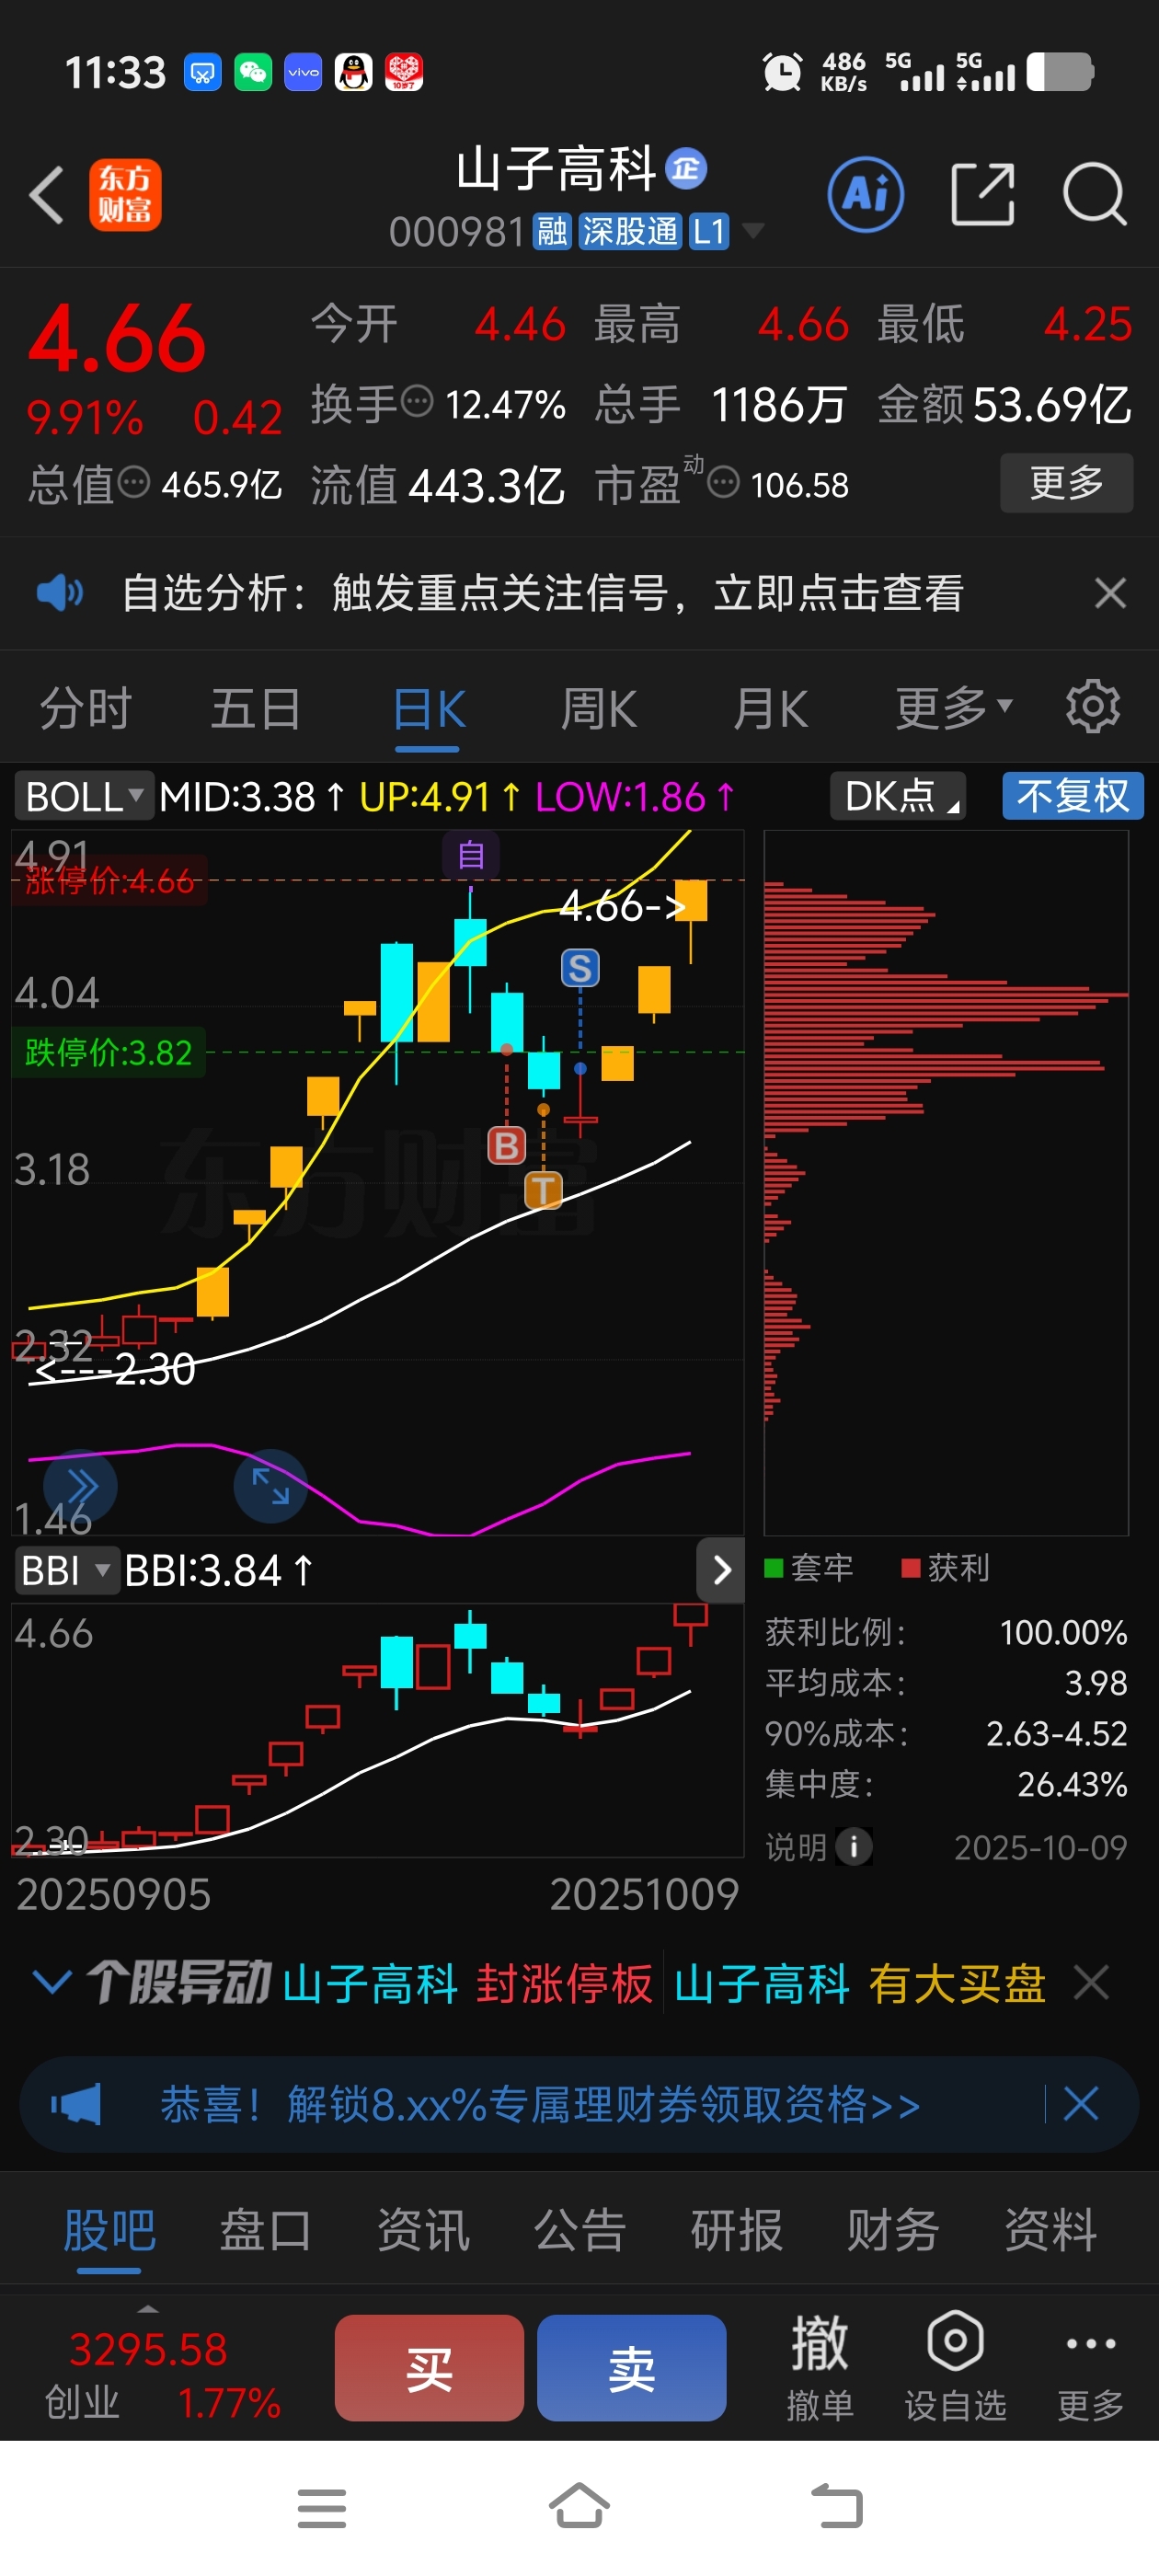
Task: Expand the 更多 chart period dropdown
Action: click(954, 709)
